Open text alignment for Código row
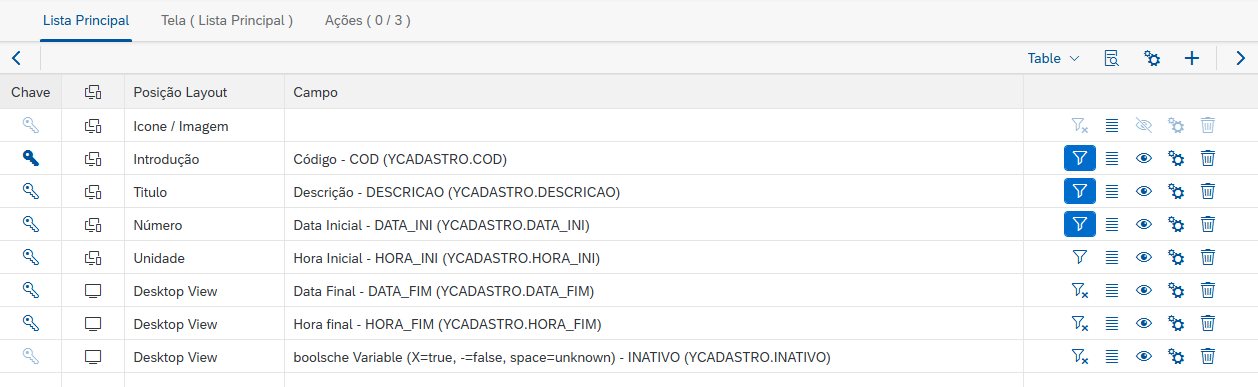Image resolution: width=1258 pixels, height=387 pixels. (1112, 158)
